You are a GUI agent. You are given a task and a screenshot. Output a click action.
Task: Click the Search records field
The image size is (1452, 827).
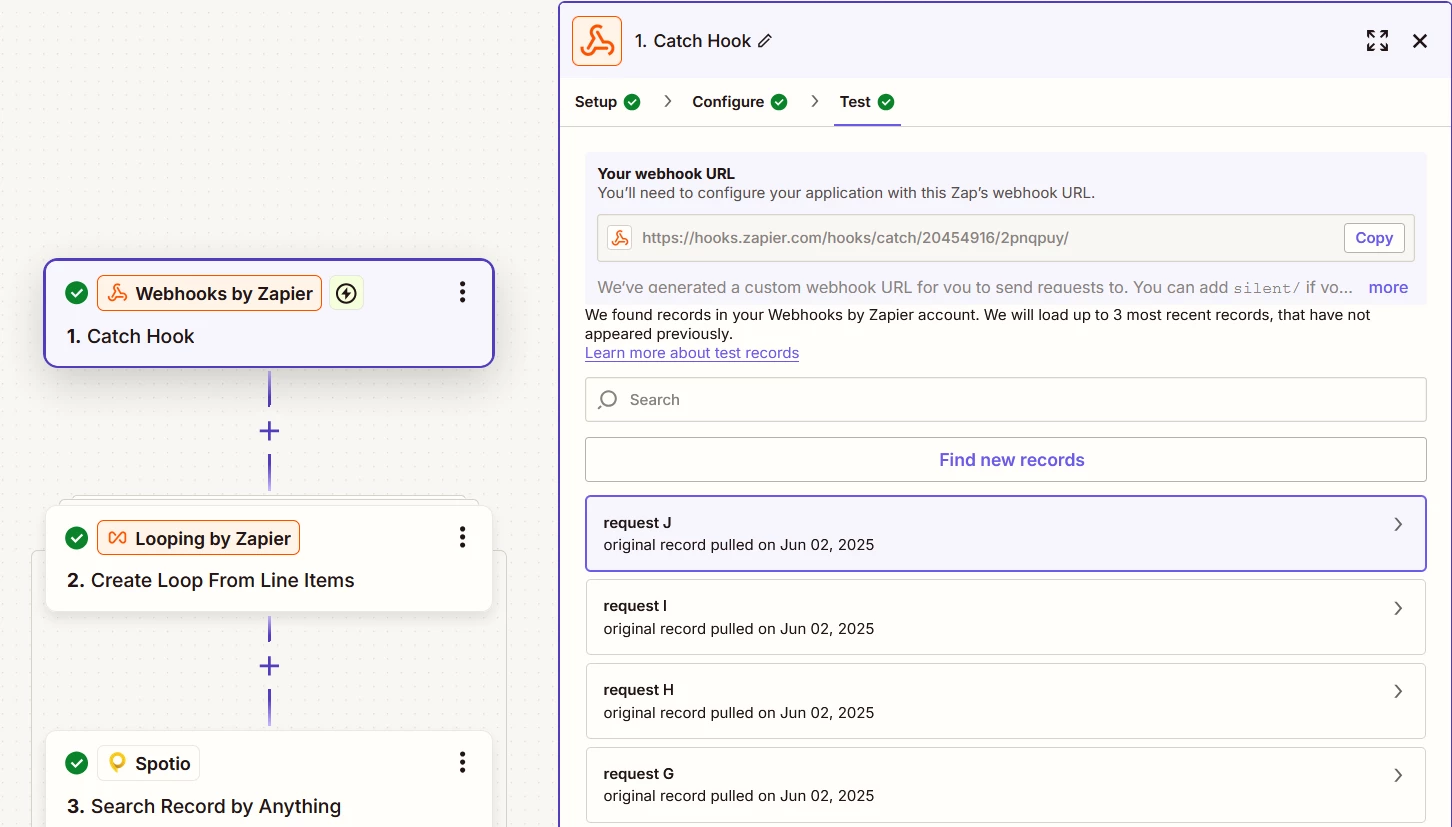(1006, 400)
